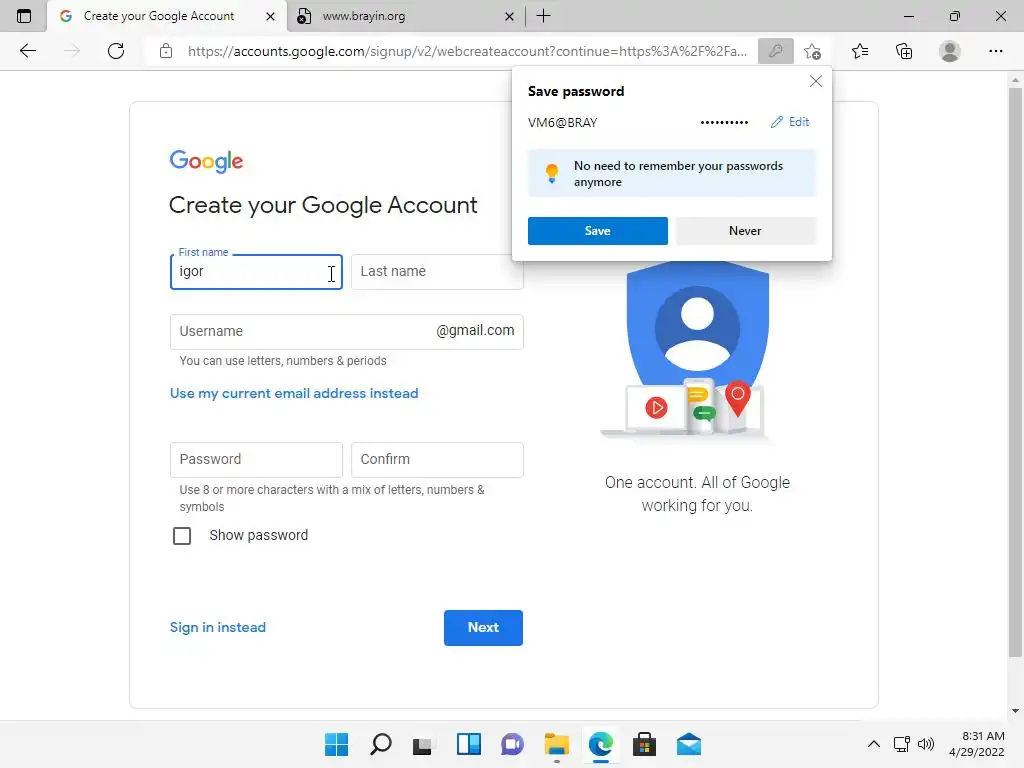
Task: Close the Google Account tab
Action: [270, 16]
